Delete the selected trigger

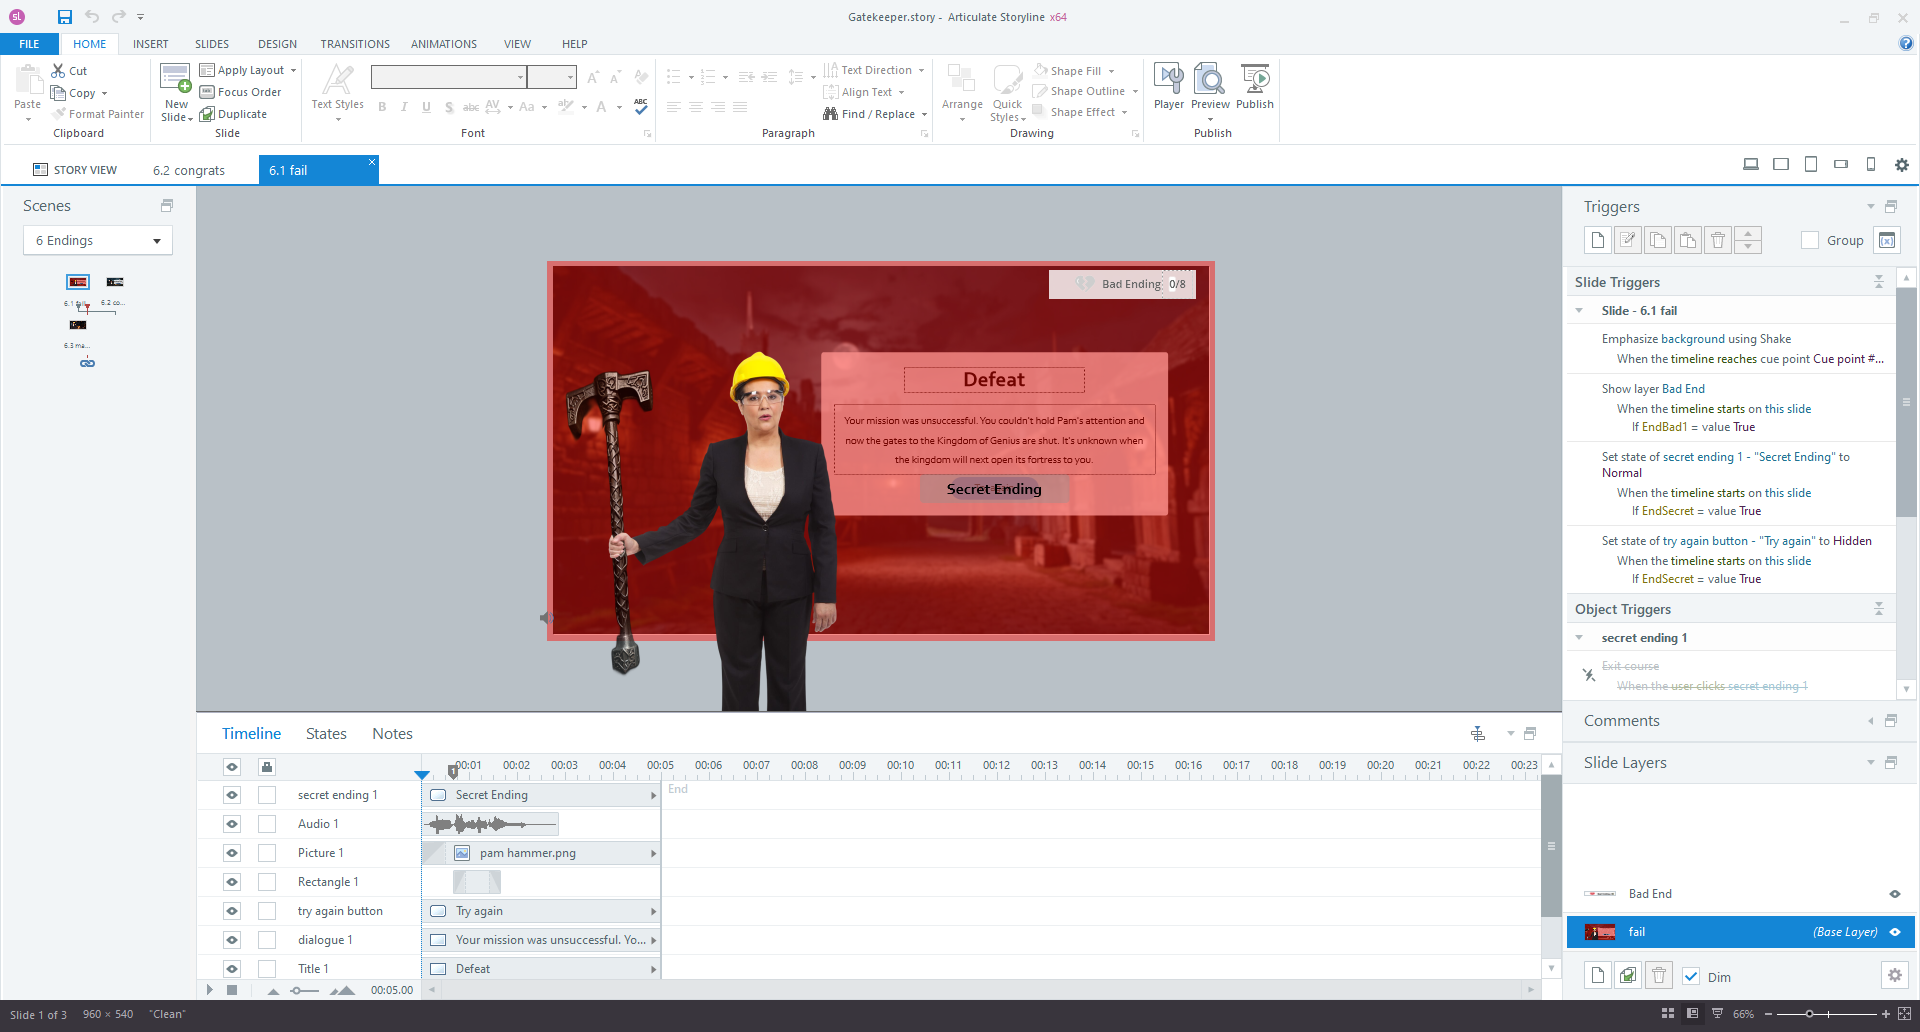pyautogui.click(x=1718, y=240)
